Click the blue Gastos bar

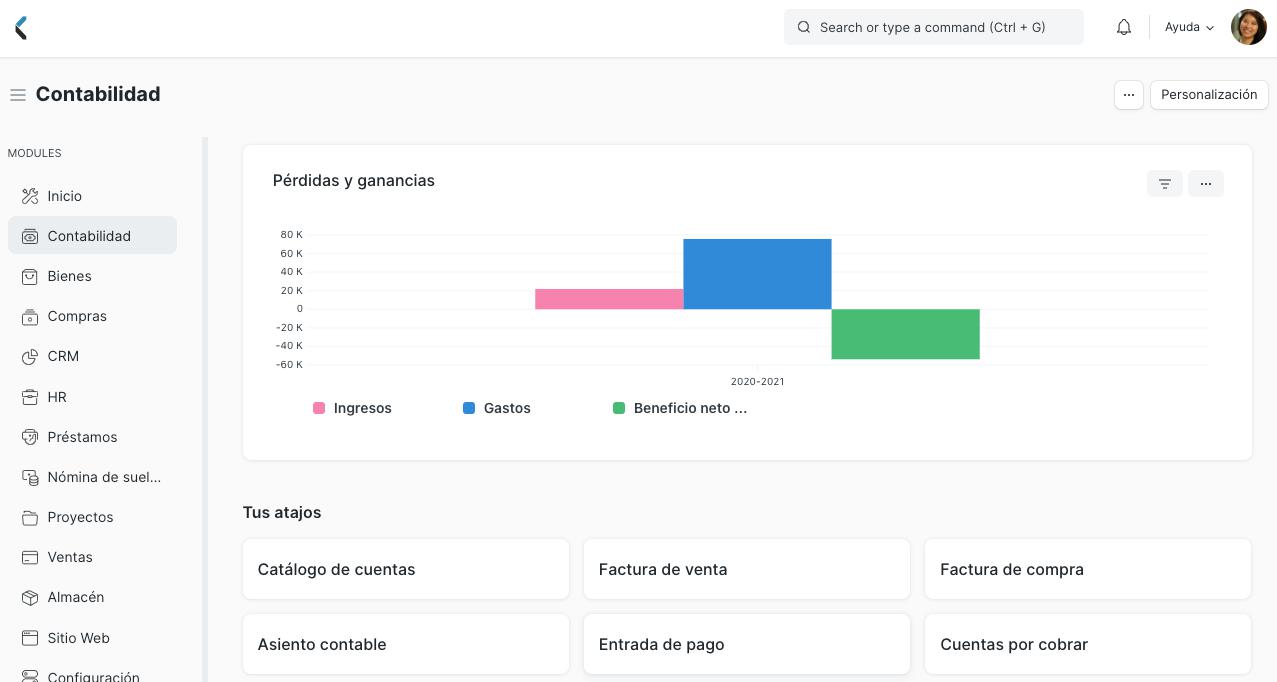tap(757, 274)
